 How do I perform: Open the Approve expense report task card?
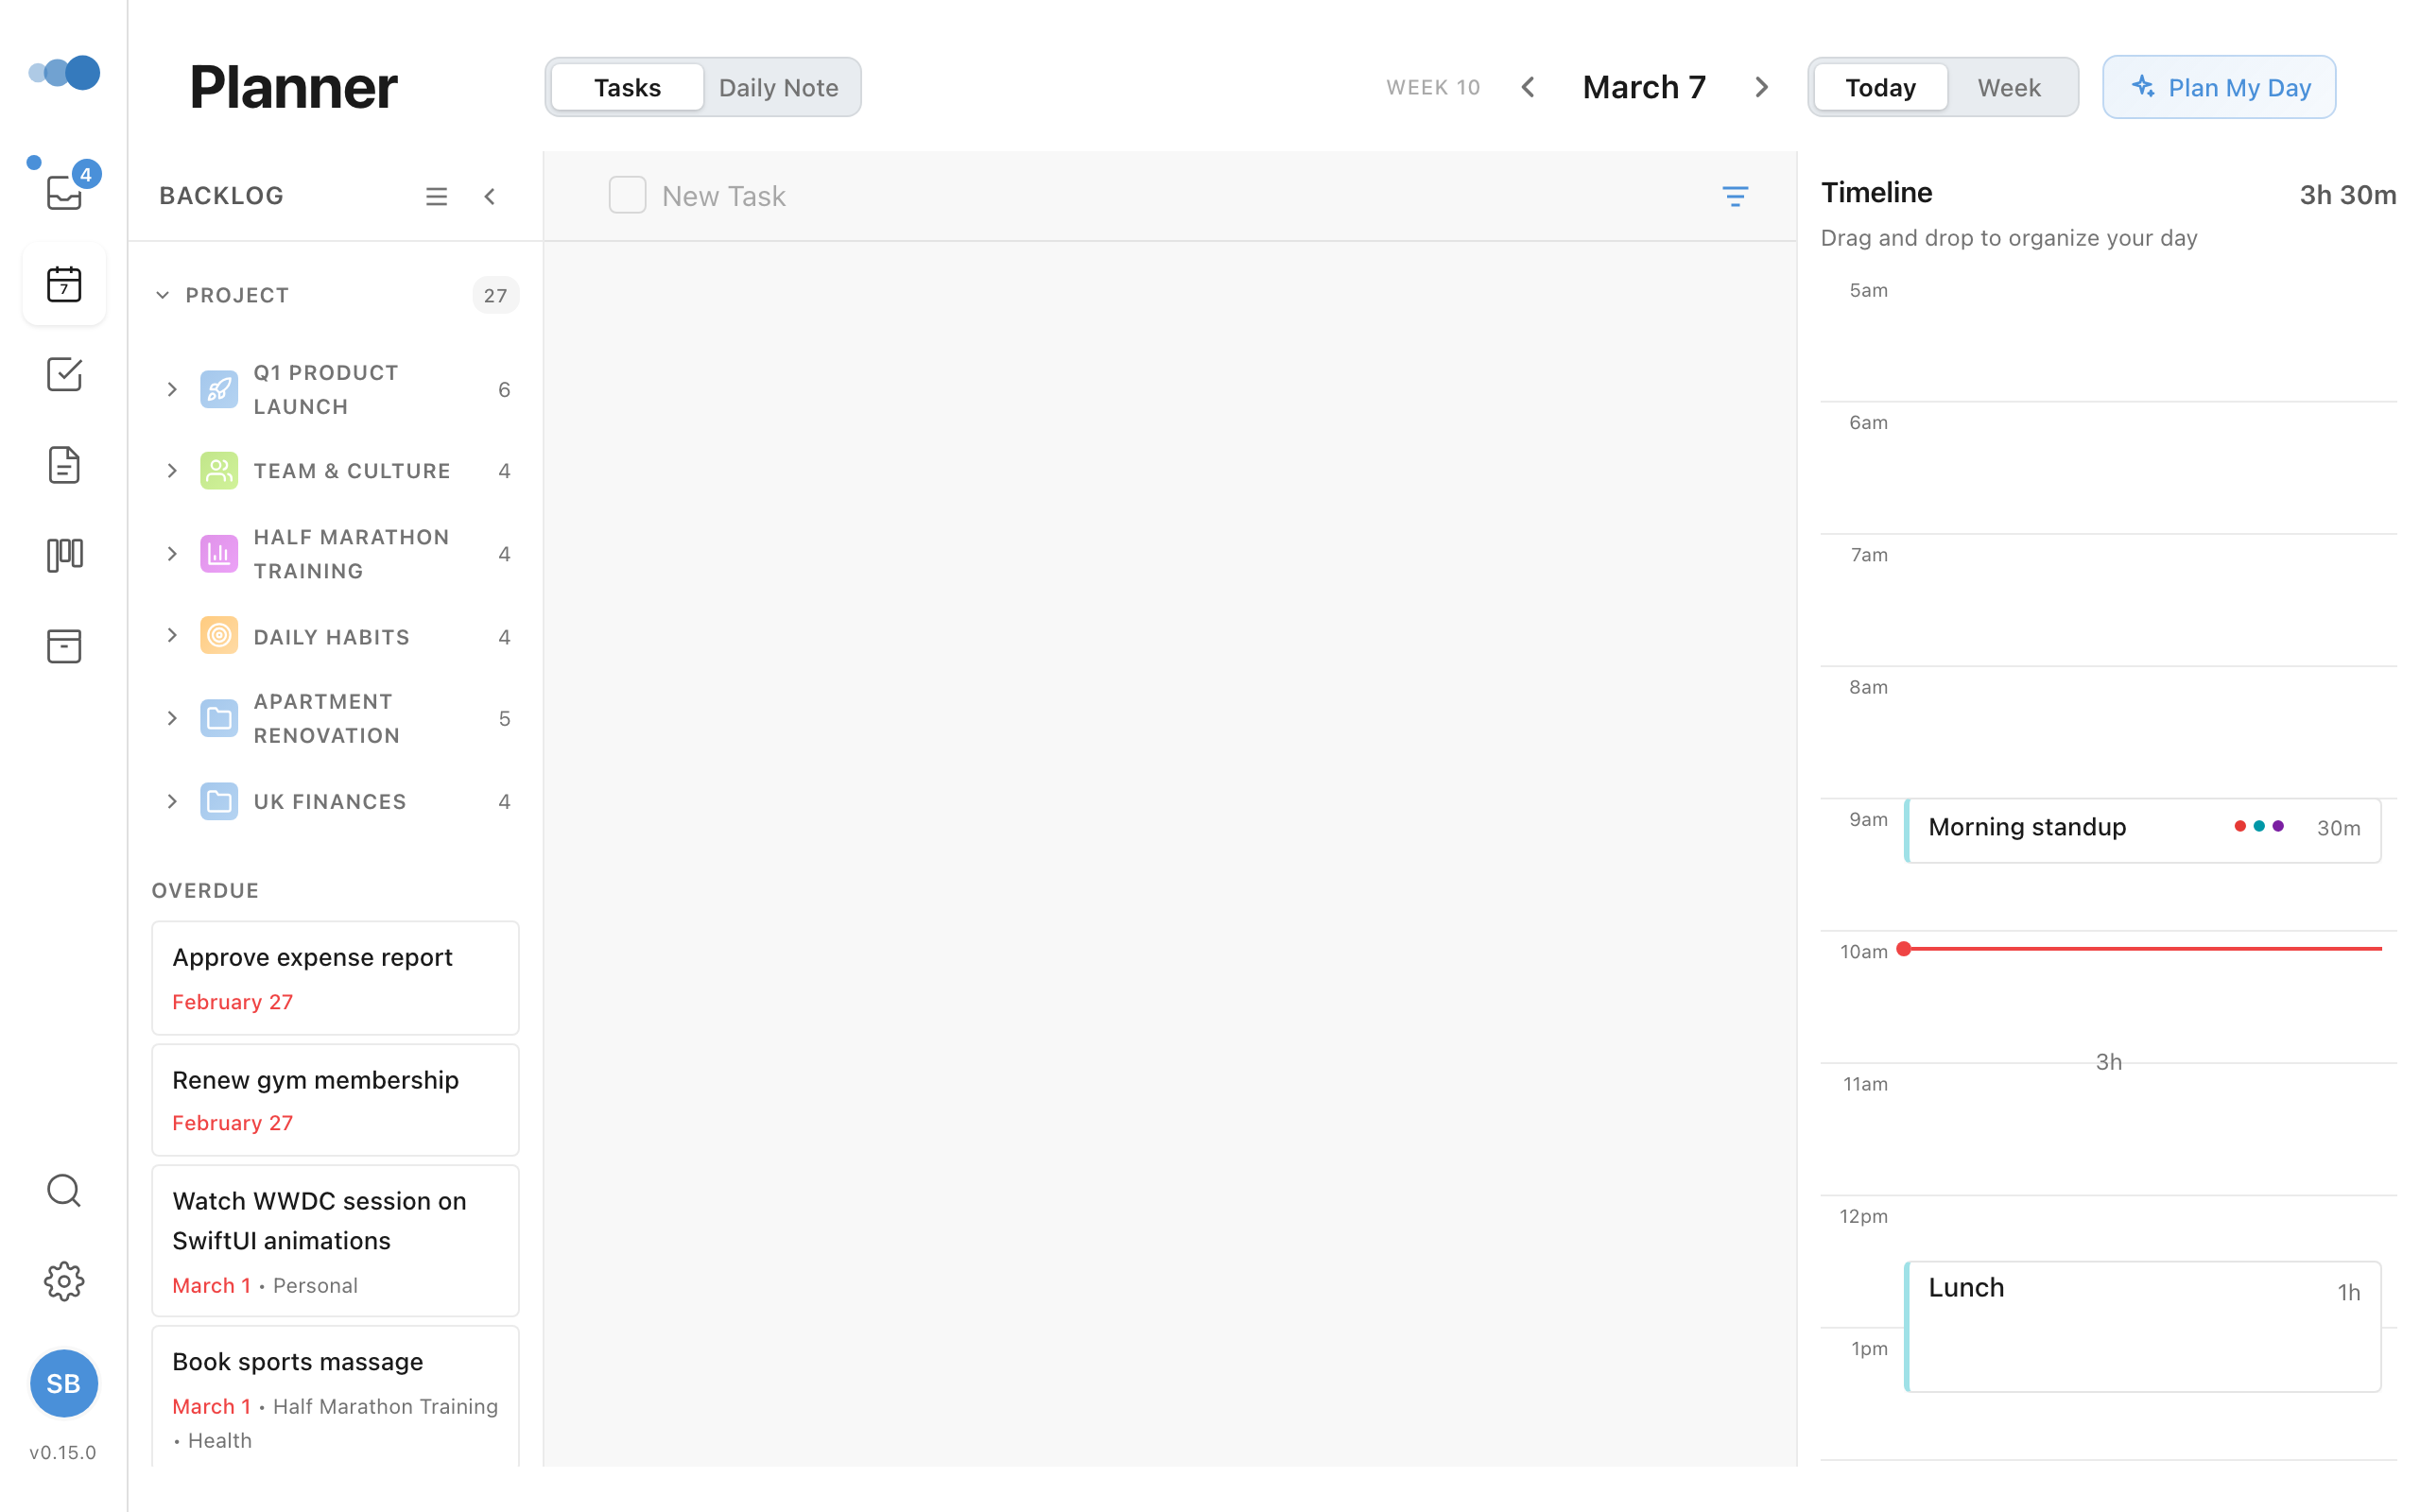(335, 977)
